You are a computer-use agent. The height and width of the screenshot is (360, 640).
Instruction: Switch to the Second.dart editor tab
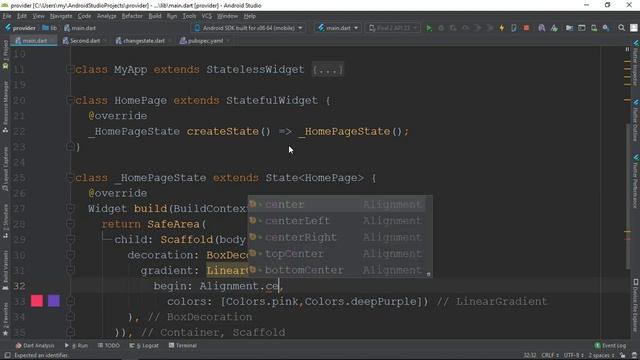tap(84, 41)
